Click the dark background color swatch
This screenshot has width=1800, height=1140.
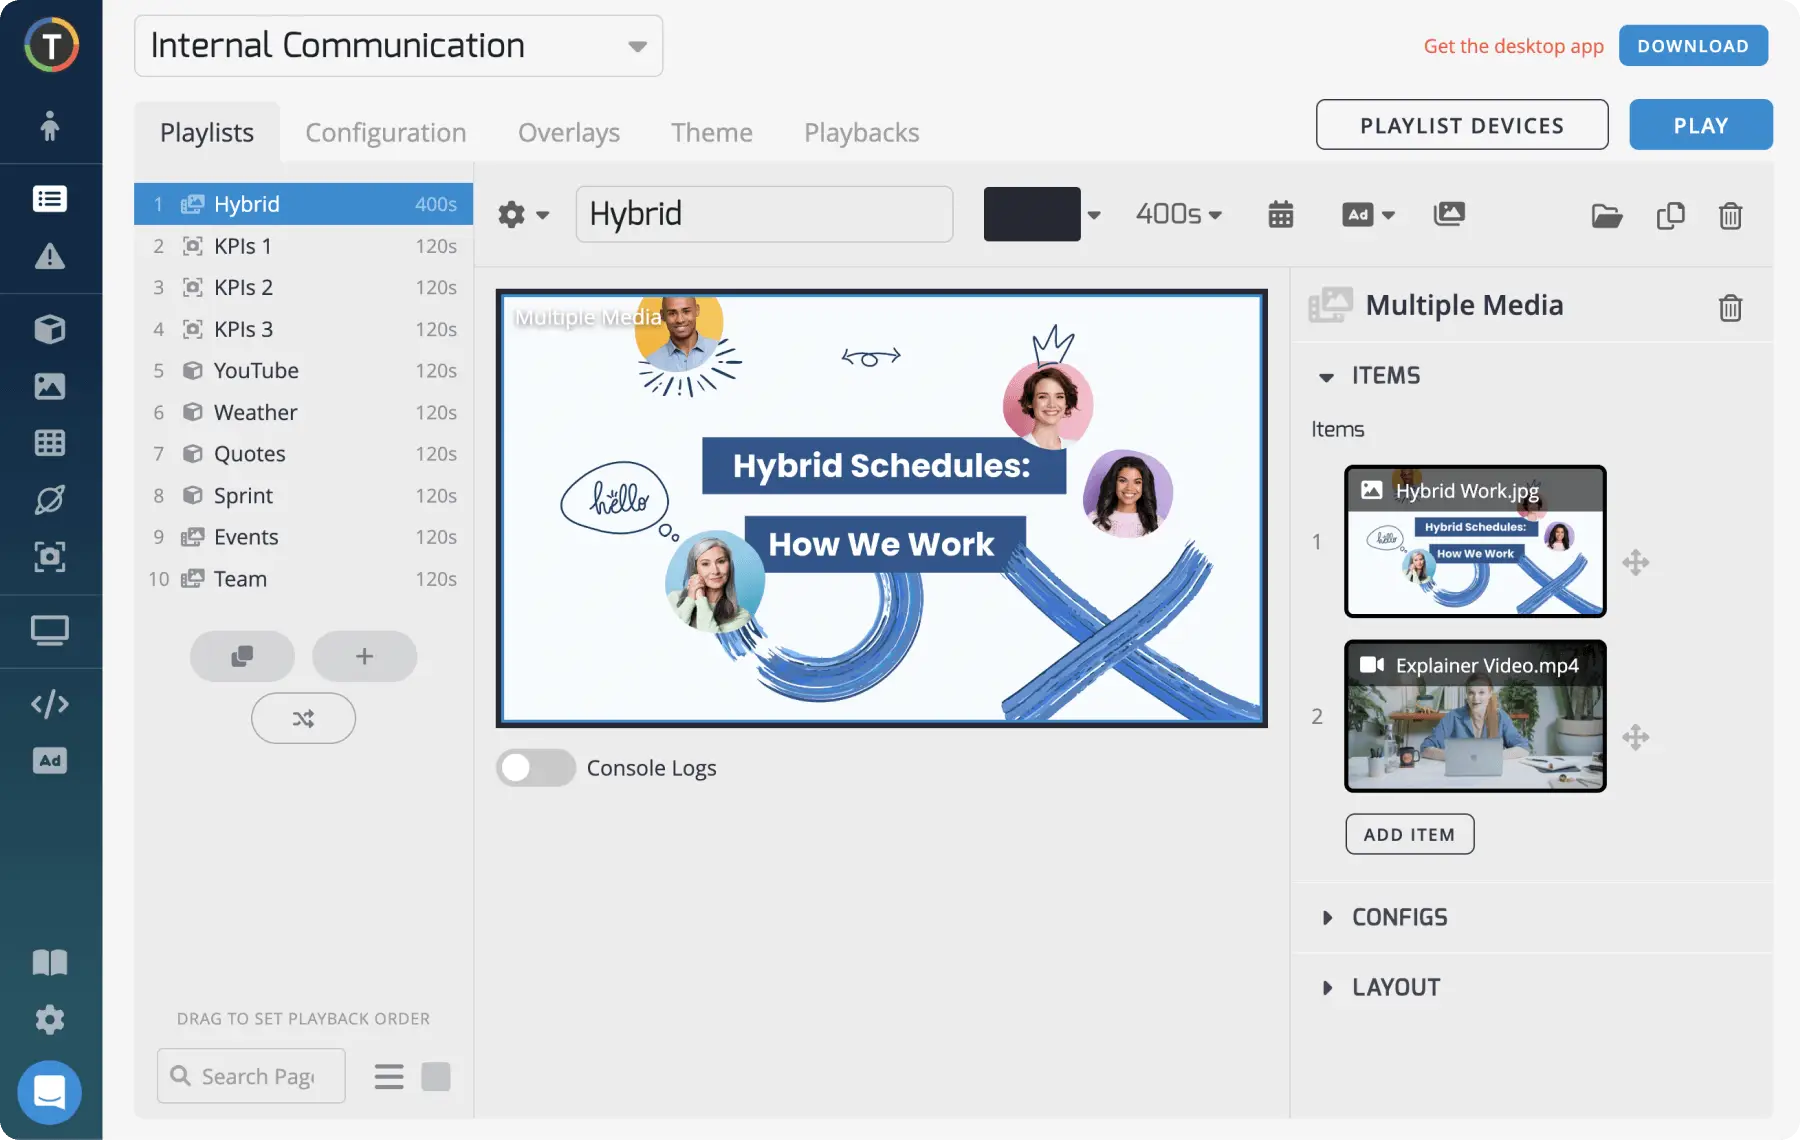click(x=1032, y=214)
